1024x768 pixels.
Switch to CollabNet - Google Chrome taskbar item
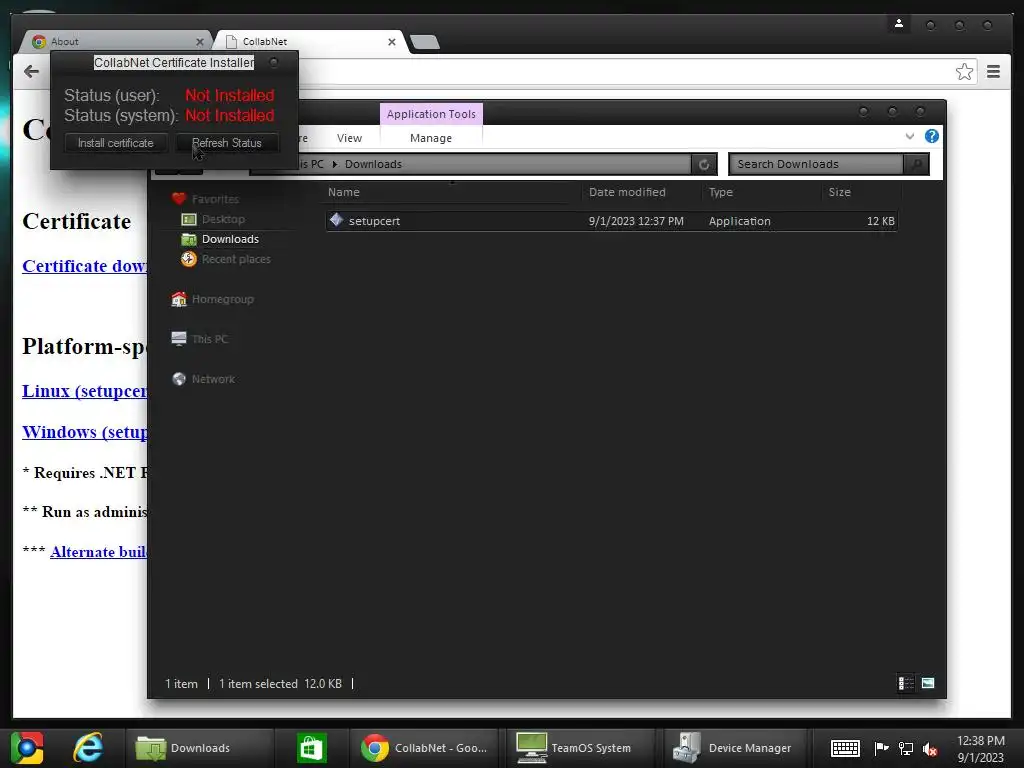coord(425,748)
